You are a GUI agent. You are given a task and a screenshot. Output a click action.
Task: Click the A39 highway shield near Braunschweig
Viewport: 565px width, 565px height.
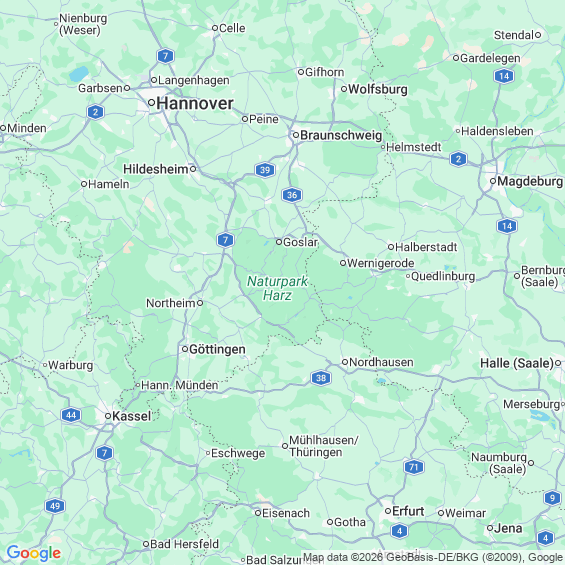pyautogui.click(x=265, y=170)
